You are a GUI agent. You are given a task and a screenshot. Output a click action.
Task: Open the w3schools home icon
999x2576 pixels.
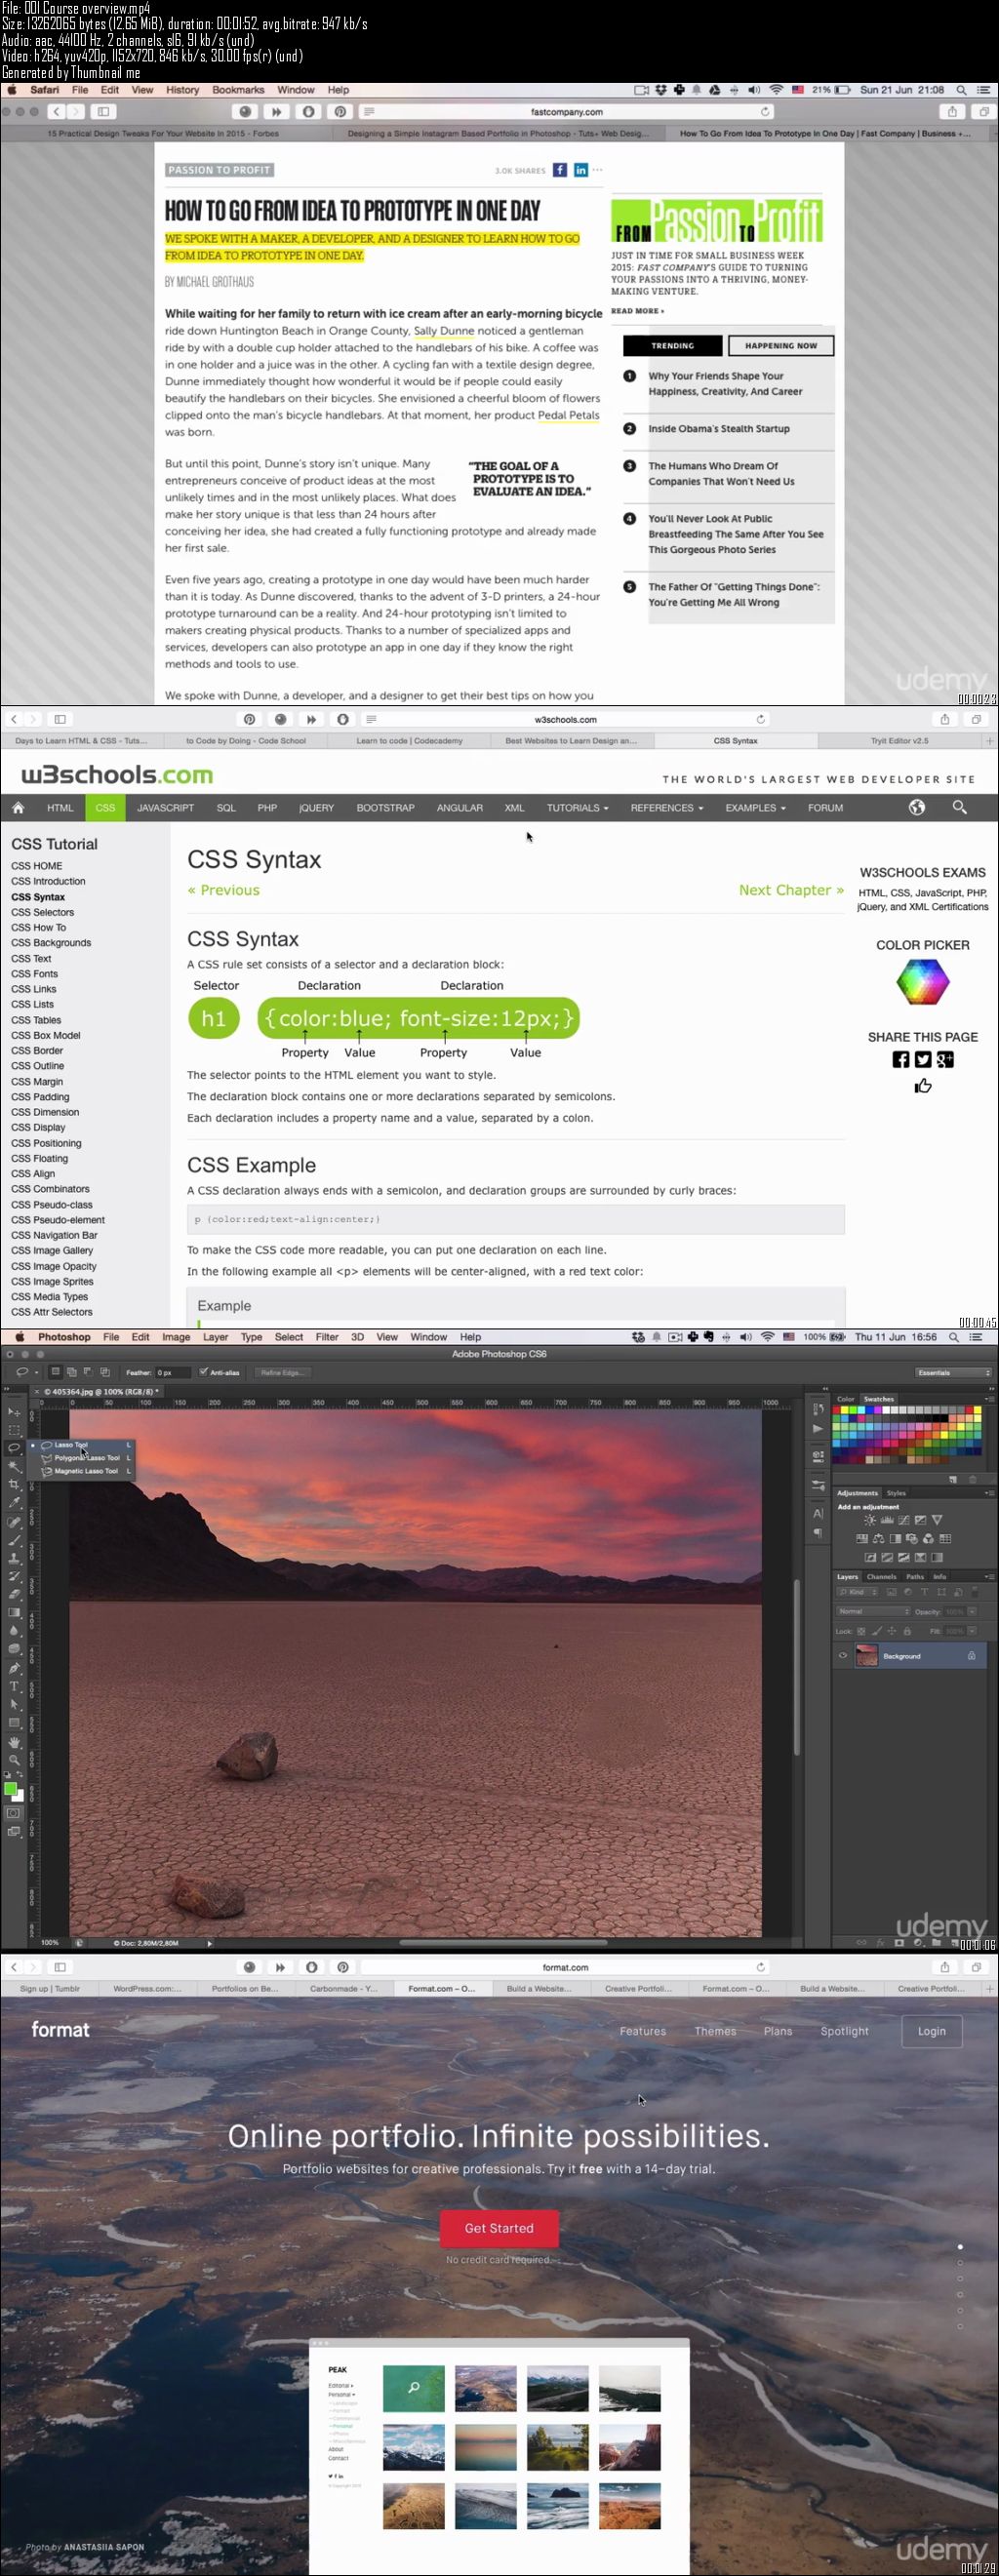(x=18, y=807)
